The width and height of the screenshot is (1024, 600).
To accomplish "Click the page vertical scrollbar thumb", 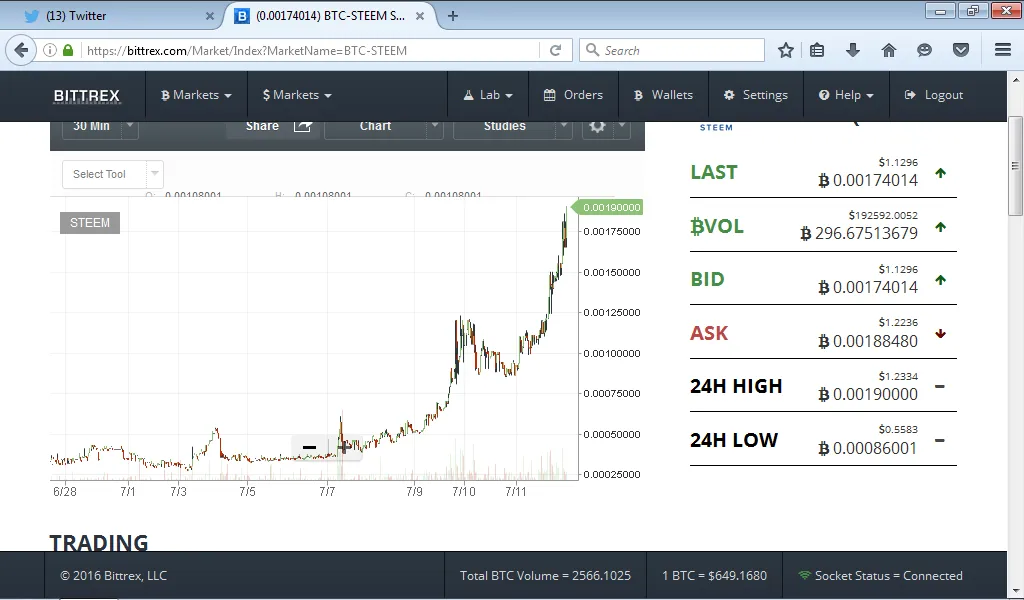I will point(1015,166).
